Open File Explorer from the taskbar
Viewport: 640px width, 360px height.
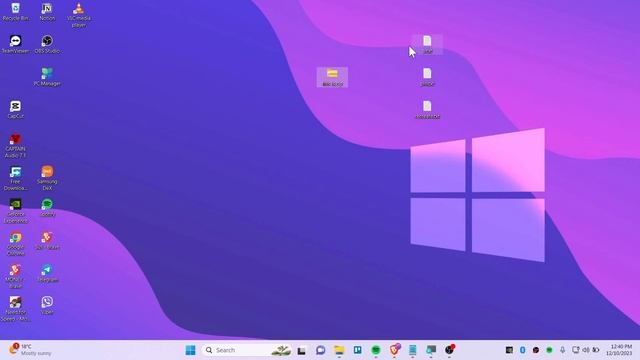click(339, 350)
